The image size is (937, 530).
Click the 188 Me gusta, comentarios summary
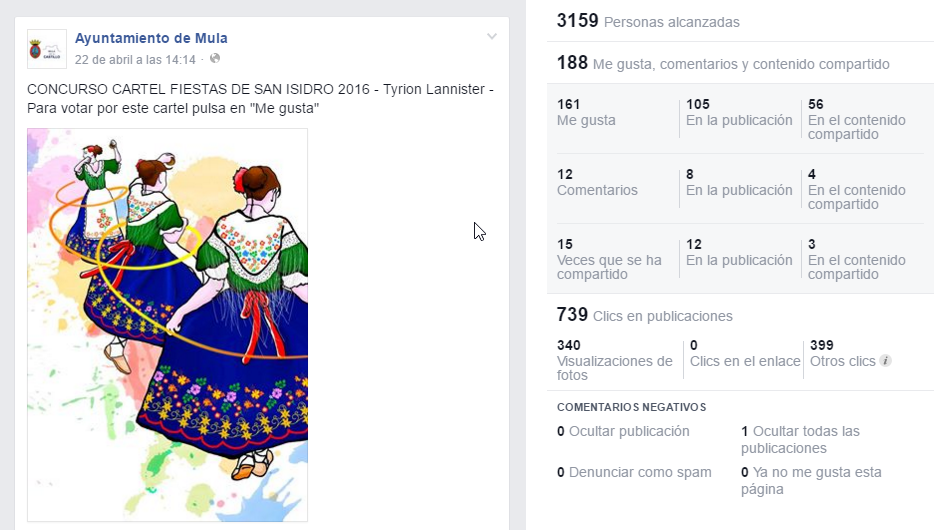[723, 63]
